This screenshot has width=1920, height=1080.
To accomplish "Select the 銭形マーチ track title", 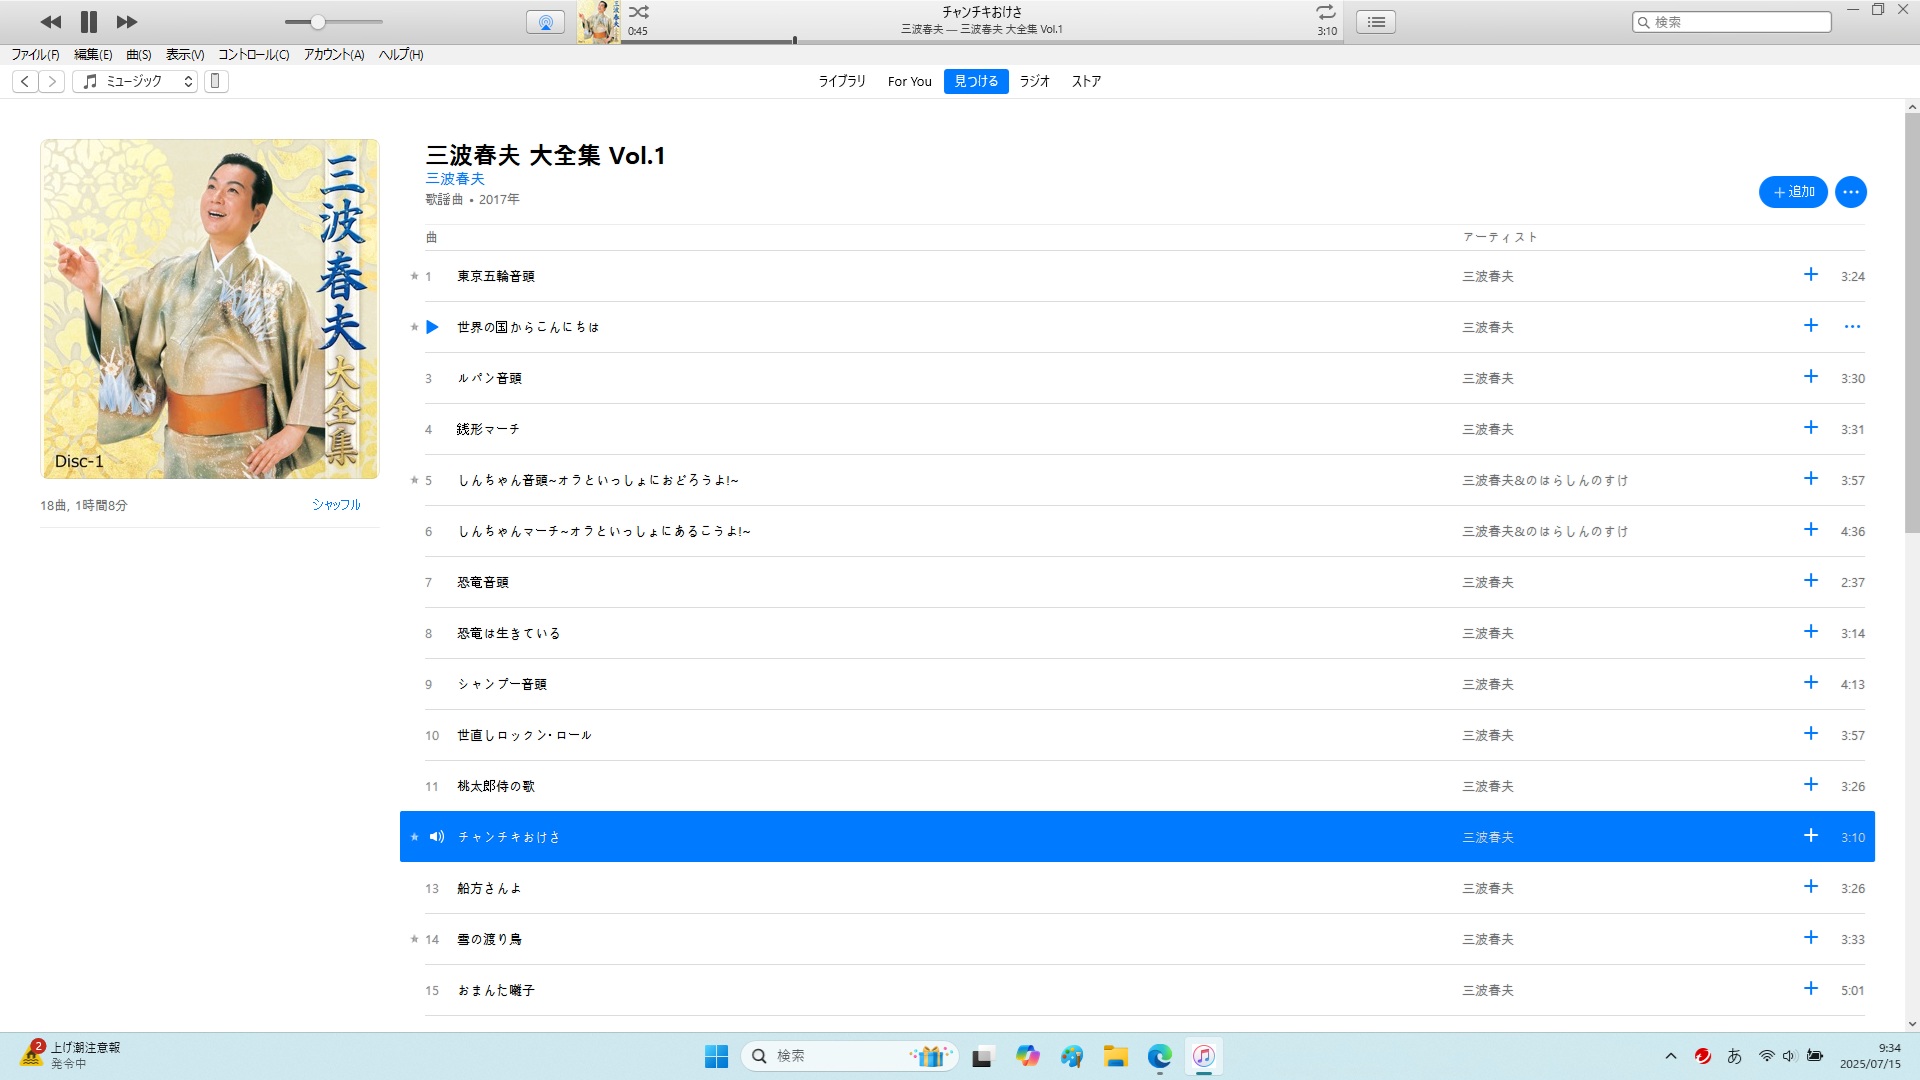I will (488, 430).
